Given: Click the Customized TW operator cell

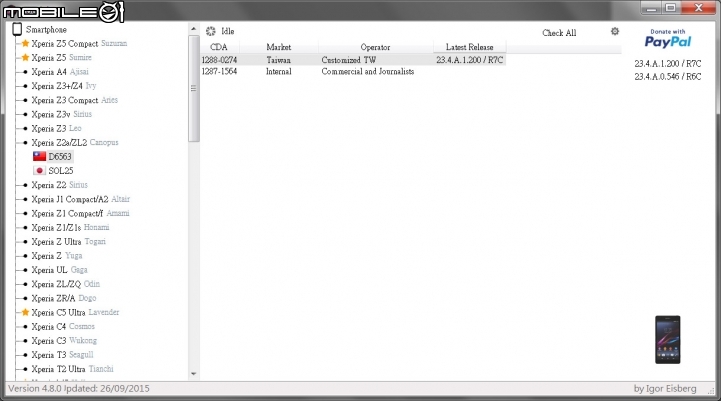Looking at the screenshot, I should [349, 60].
